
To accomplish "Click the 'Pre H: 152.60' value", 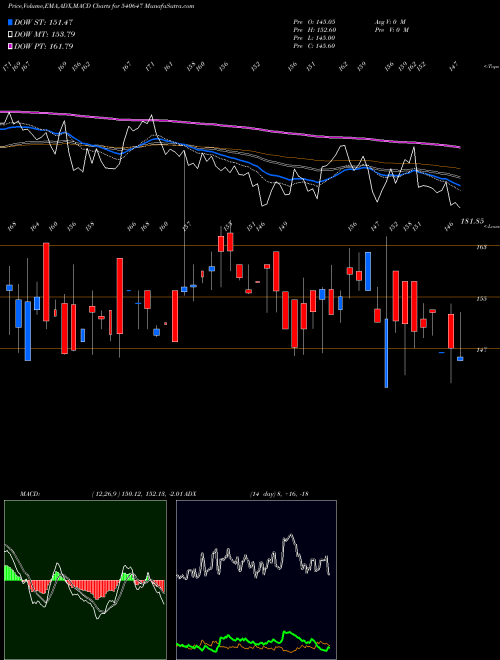I will (315, 30).
